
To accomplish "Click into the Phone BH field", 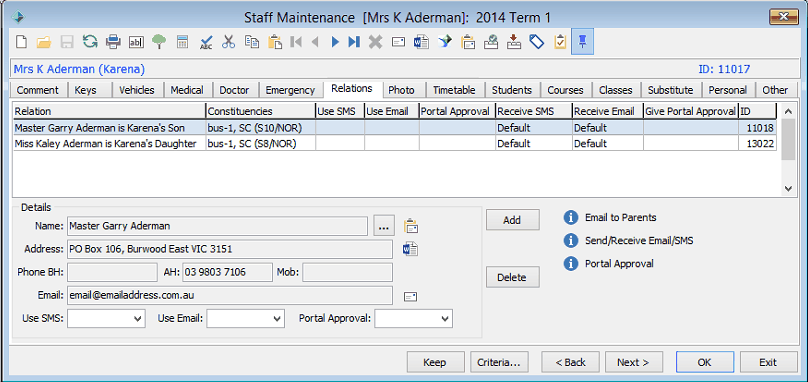I will pos(112,272).
